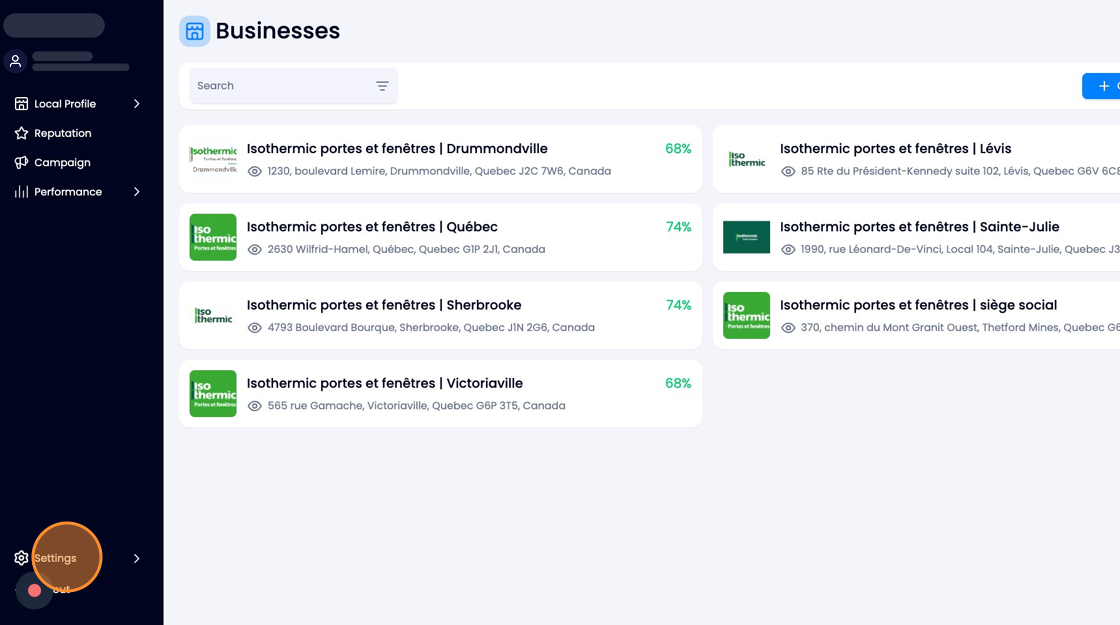Image resolution: width=1120 pixels, height=625 pixels.
Task: Open Isothermic portes et fenêtres | Drummondville
Action: coord(397,149)
